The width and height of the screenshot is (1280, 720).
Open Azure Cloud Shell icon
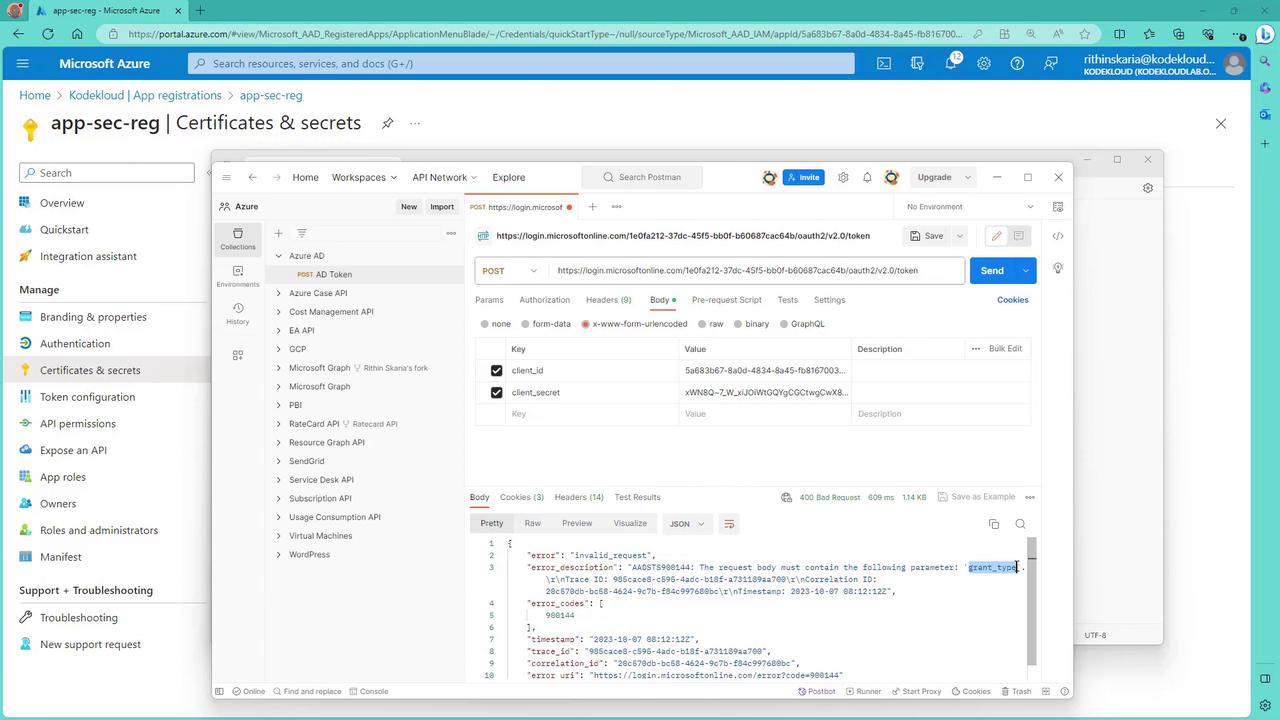[884, 63]
